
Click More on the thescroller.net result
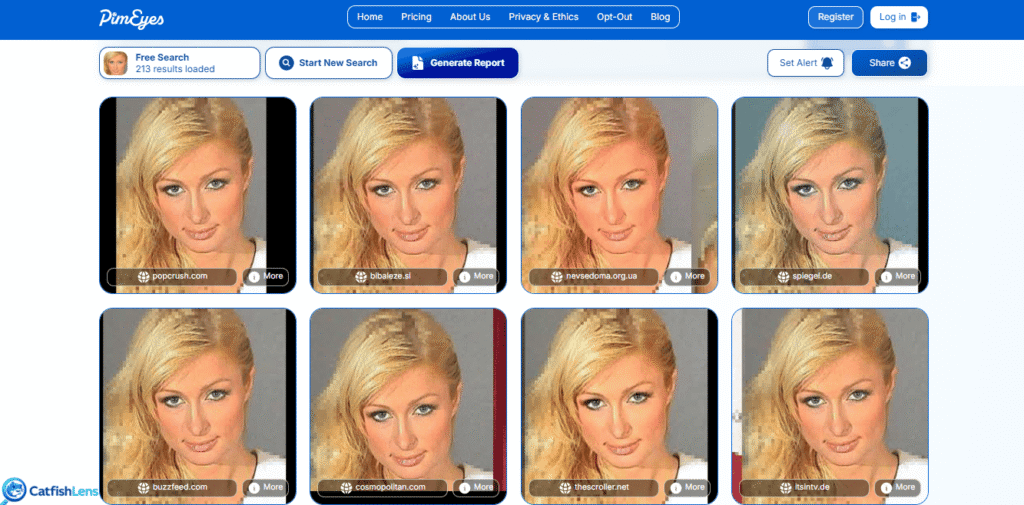pos(688,487)
